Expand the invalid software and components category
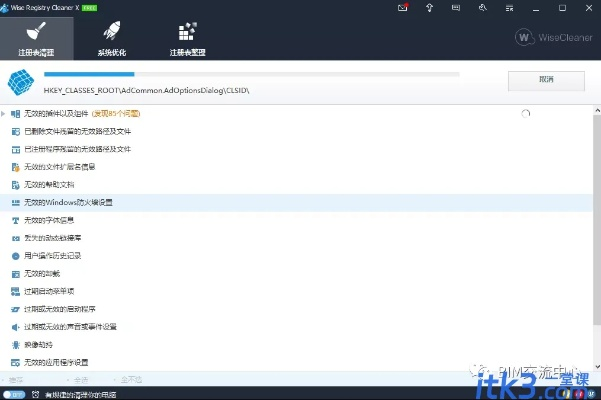 (4, 114)
